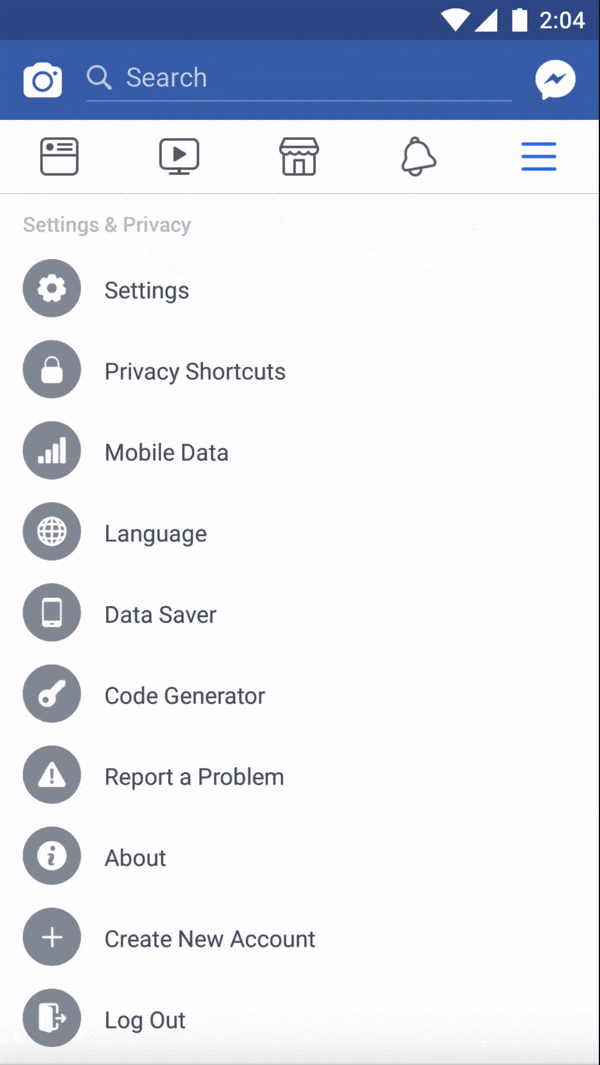This screenshot has height=1065, width=600.
Task: Tap the lock icon for Privacy Shortcuts
Action: pyautogui.click(x=52, y=371)
